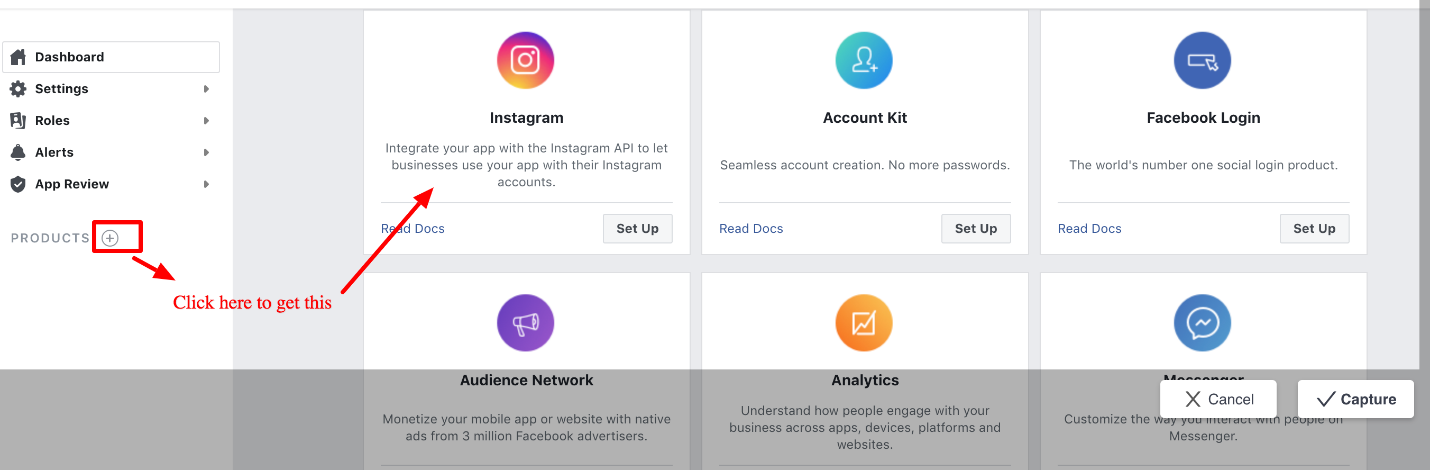Image resolution: width=1430 pixels, height=470 pixels.
Task: Click the Account Kit product icon
Action: [x=864, y=60]
